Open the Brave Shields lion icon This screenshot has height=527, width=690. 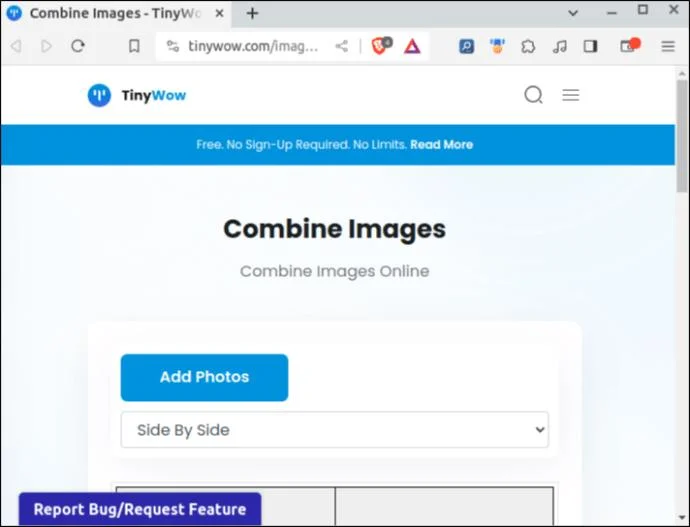[381, 46]
